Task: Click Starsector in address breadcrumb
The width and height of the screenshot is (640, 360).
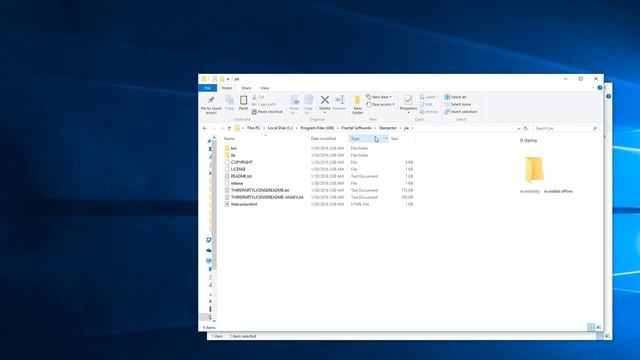Action: tap(388, 128)
